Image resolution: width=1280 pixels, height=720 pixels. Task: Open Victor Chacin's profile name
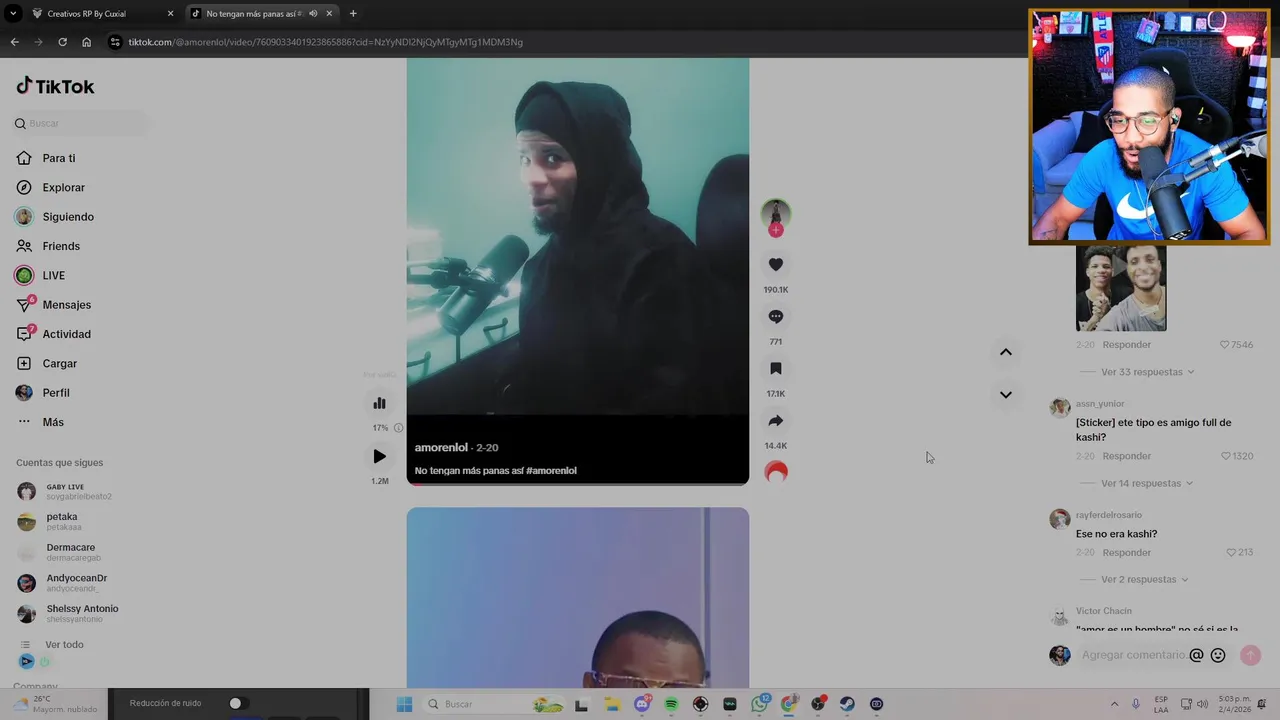point(1104,611)
